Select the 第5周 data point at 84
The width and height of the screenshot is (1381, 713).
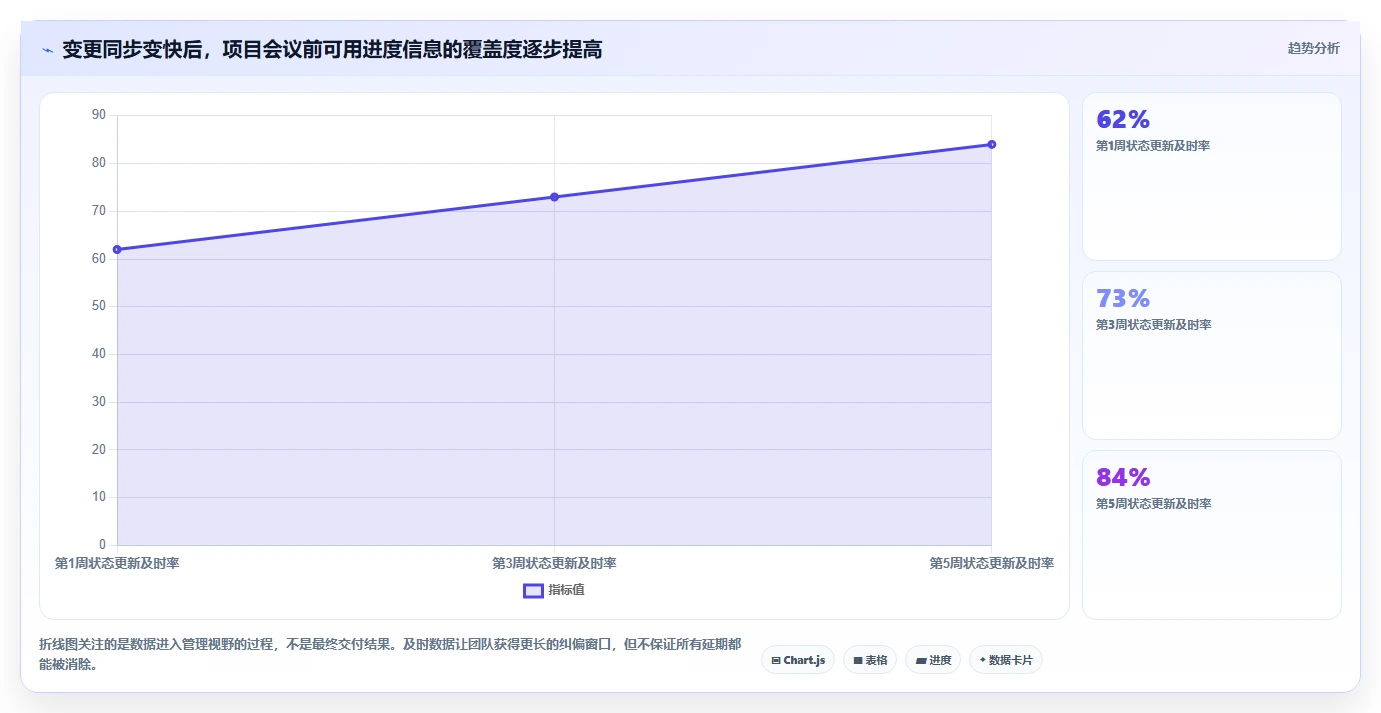[x=991, y=144]
